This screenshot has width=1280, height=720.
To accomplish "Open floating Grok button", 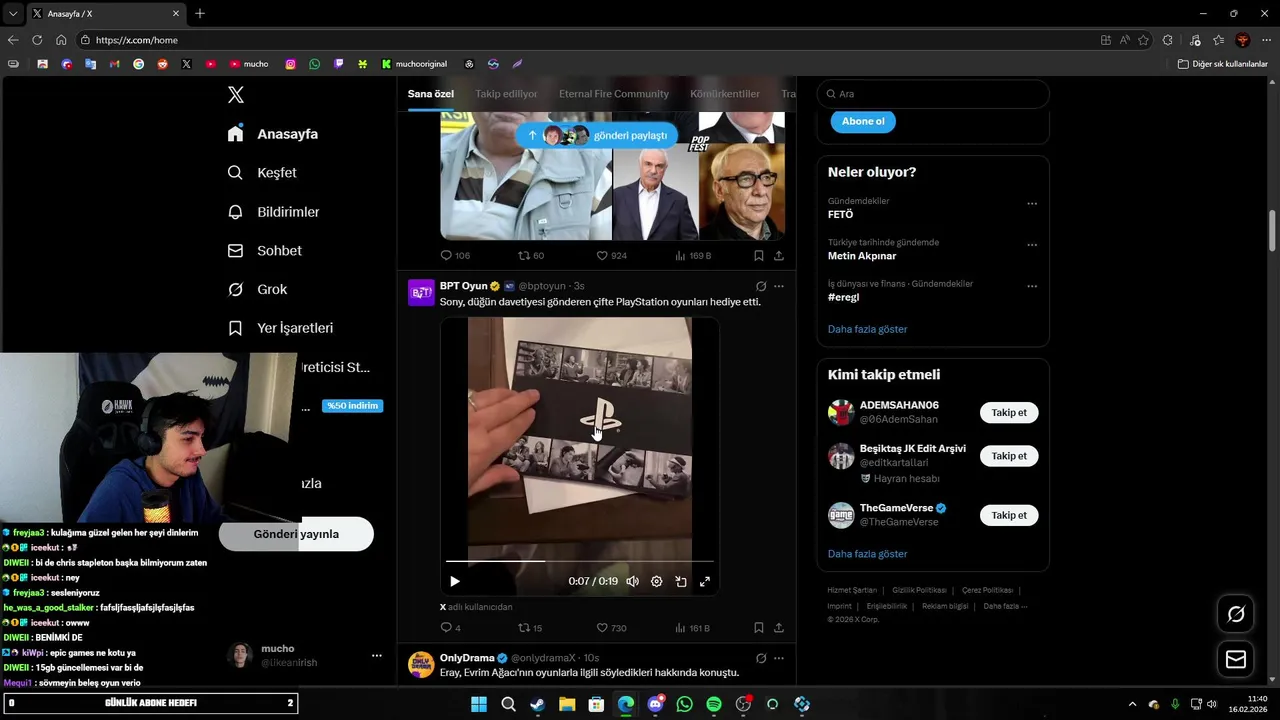I will (1236, 614).
